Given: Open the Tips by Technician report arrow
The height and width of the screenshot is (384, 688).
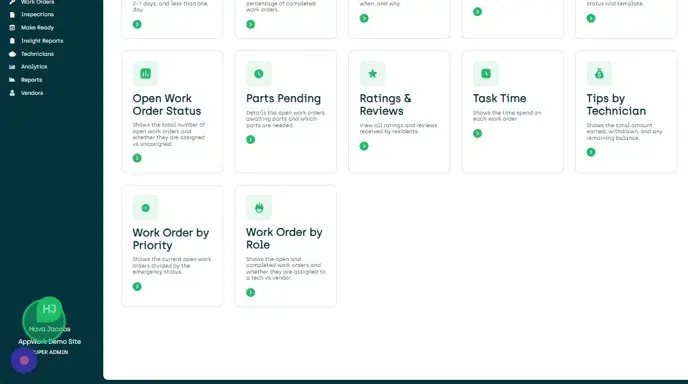Looking at the screenshot, I should pos(591,152).
